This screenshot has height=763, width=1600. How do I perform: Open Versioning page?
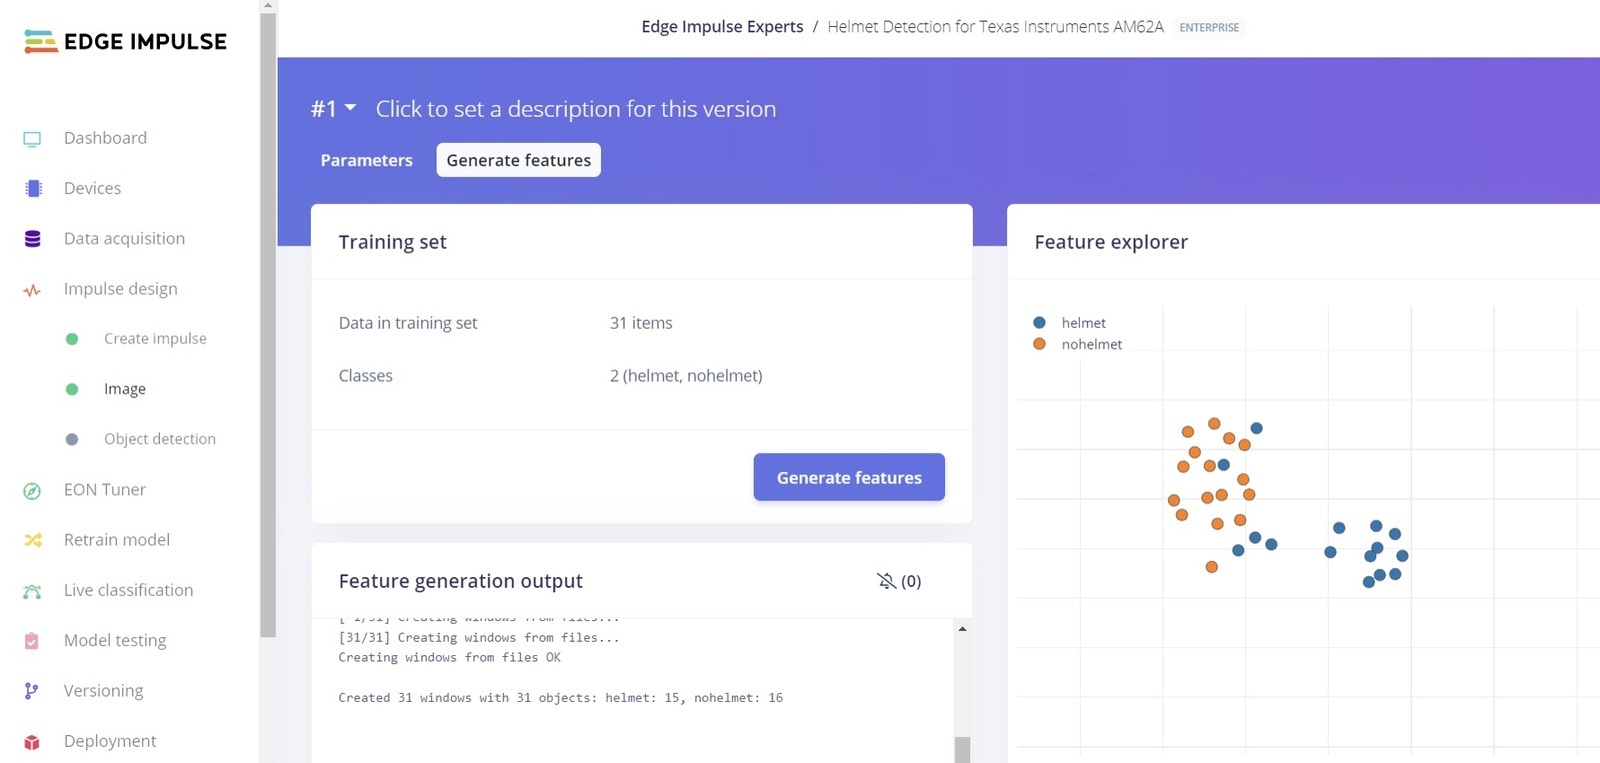(x=103, y=690)
